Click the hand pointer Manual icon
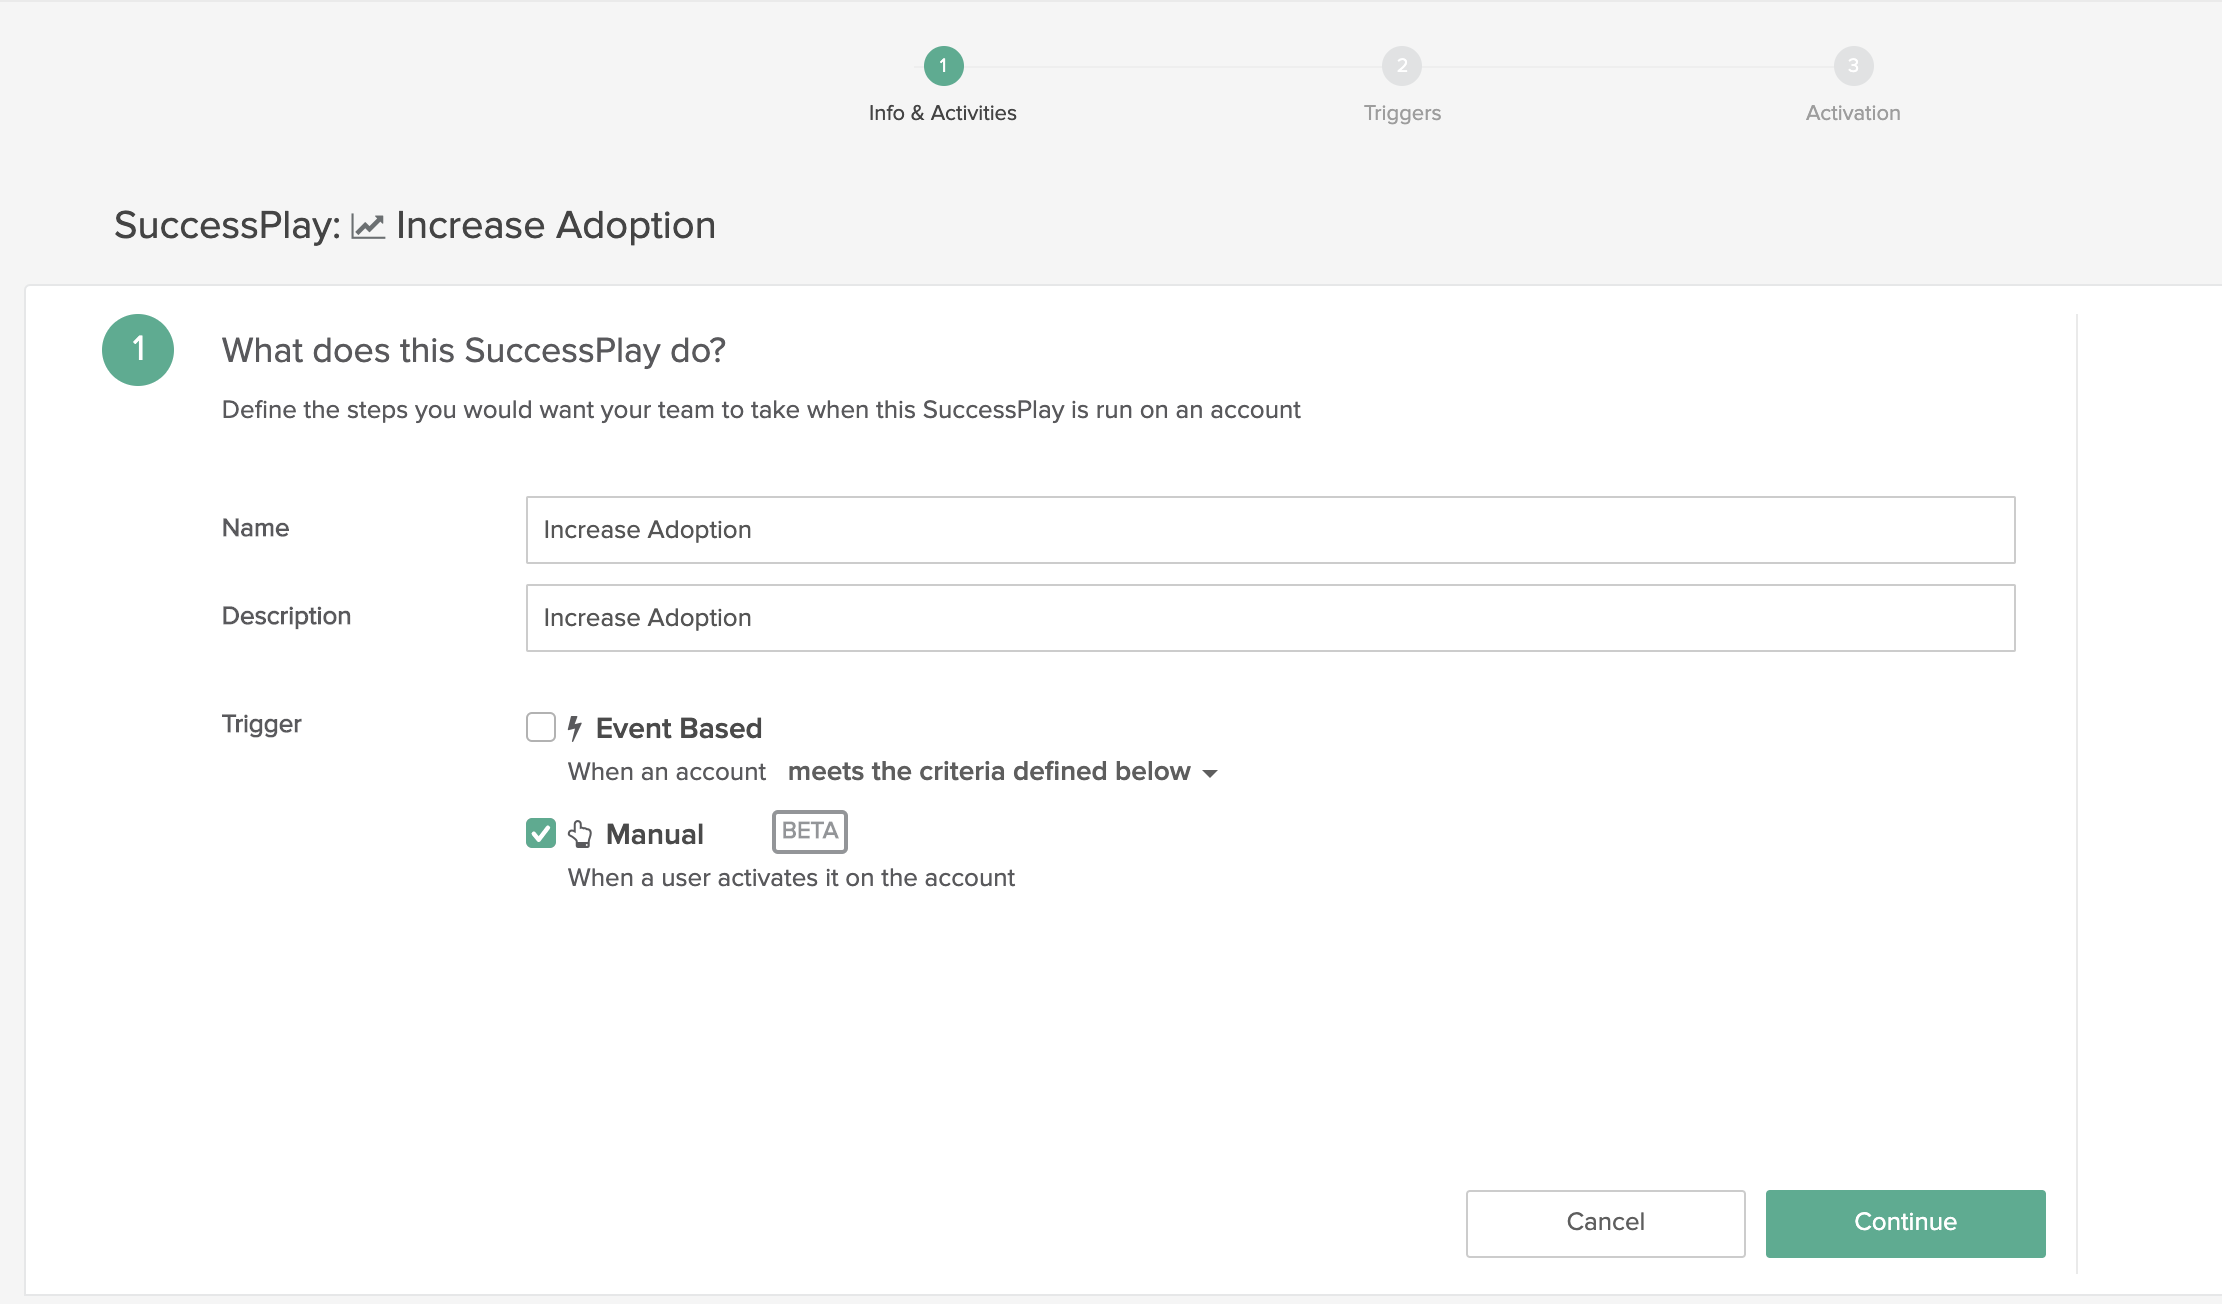The height and width of the screenshot is (1304, 2222). tap(580, 834)
